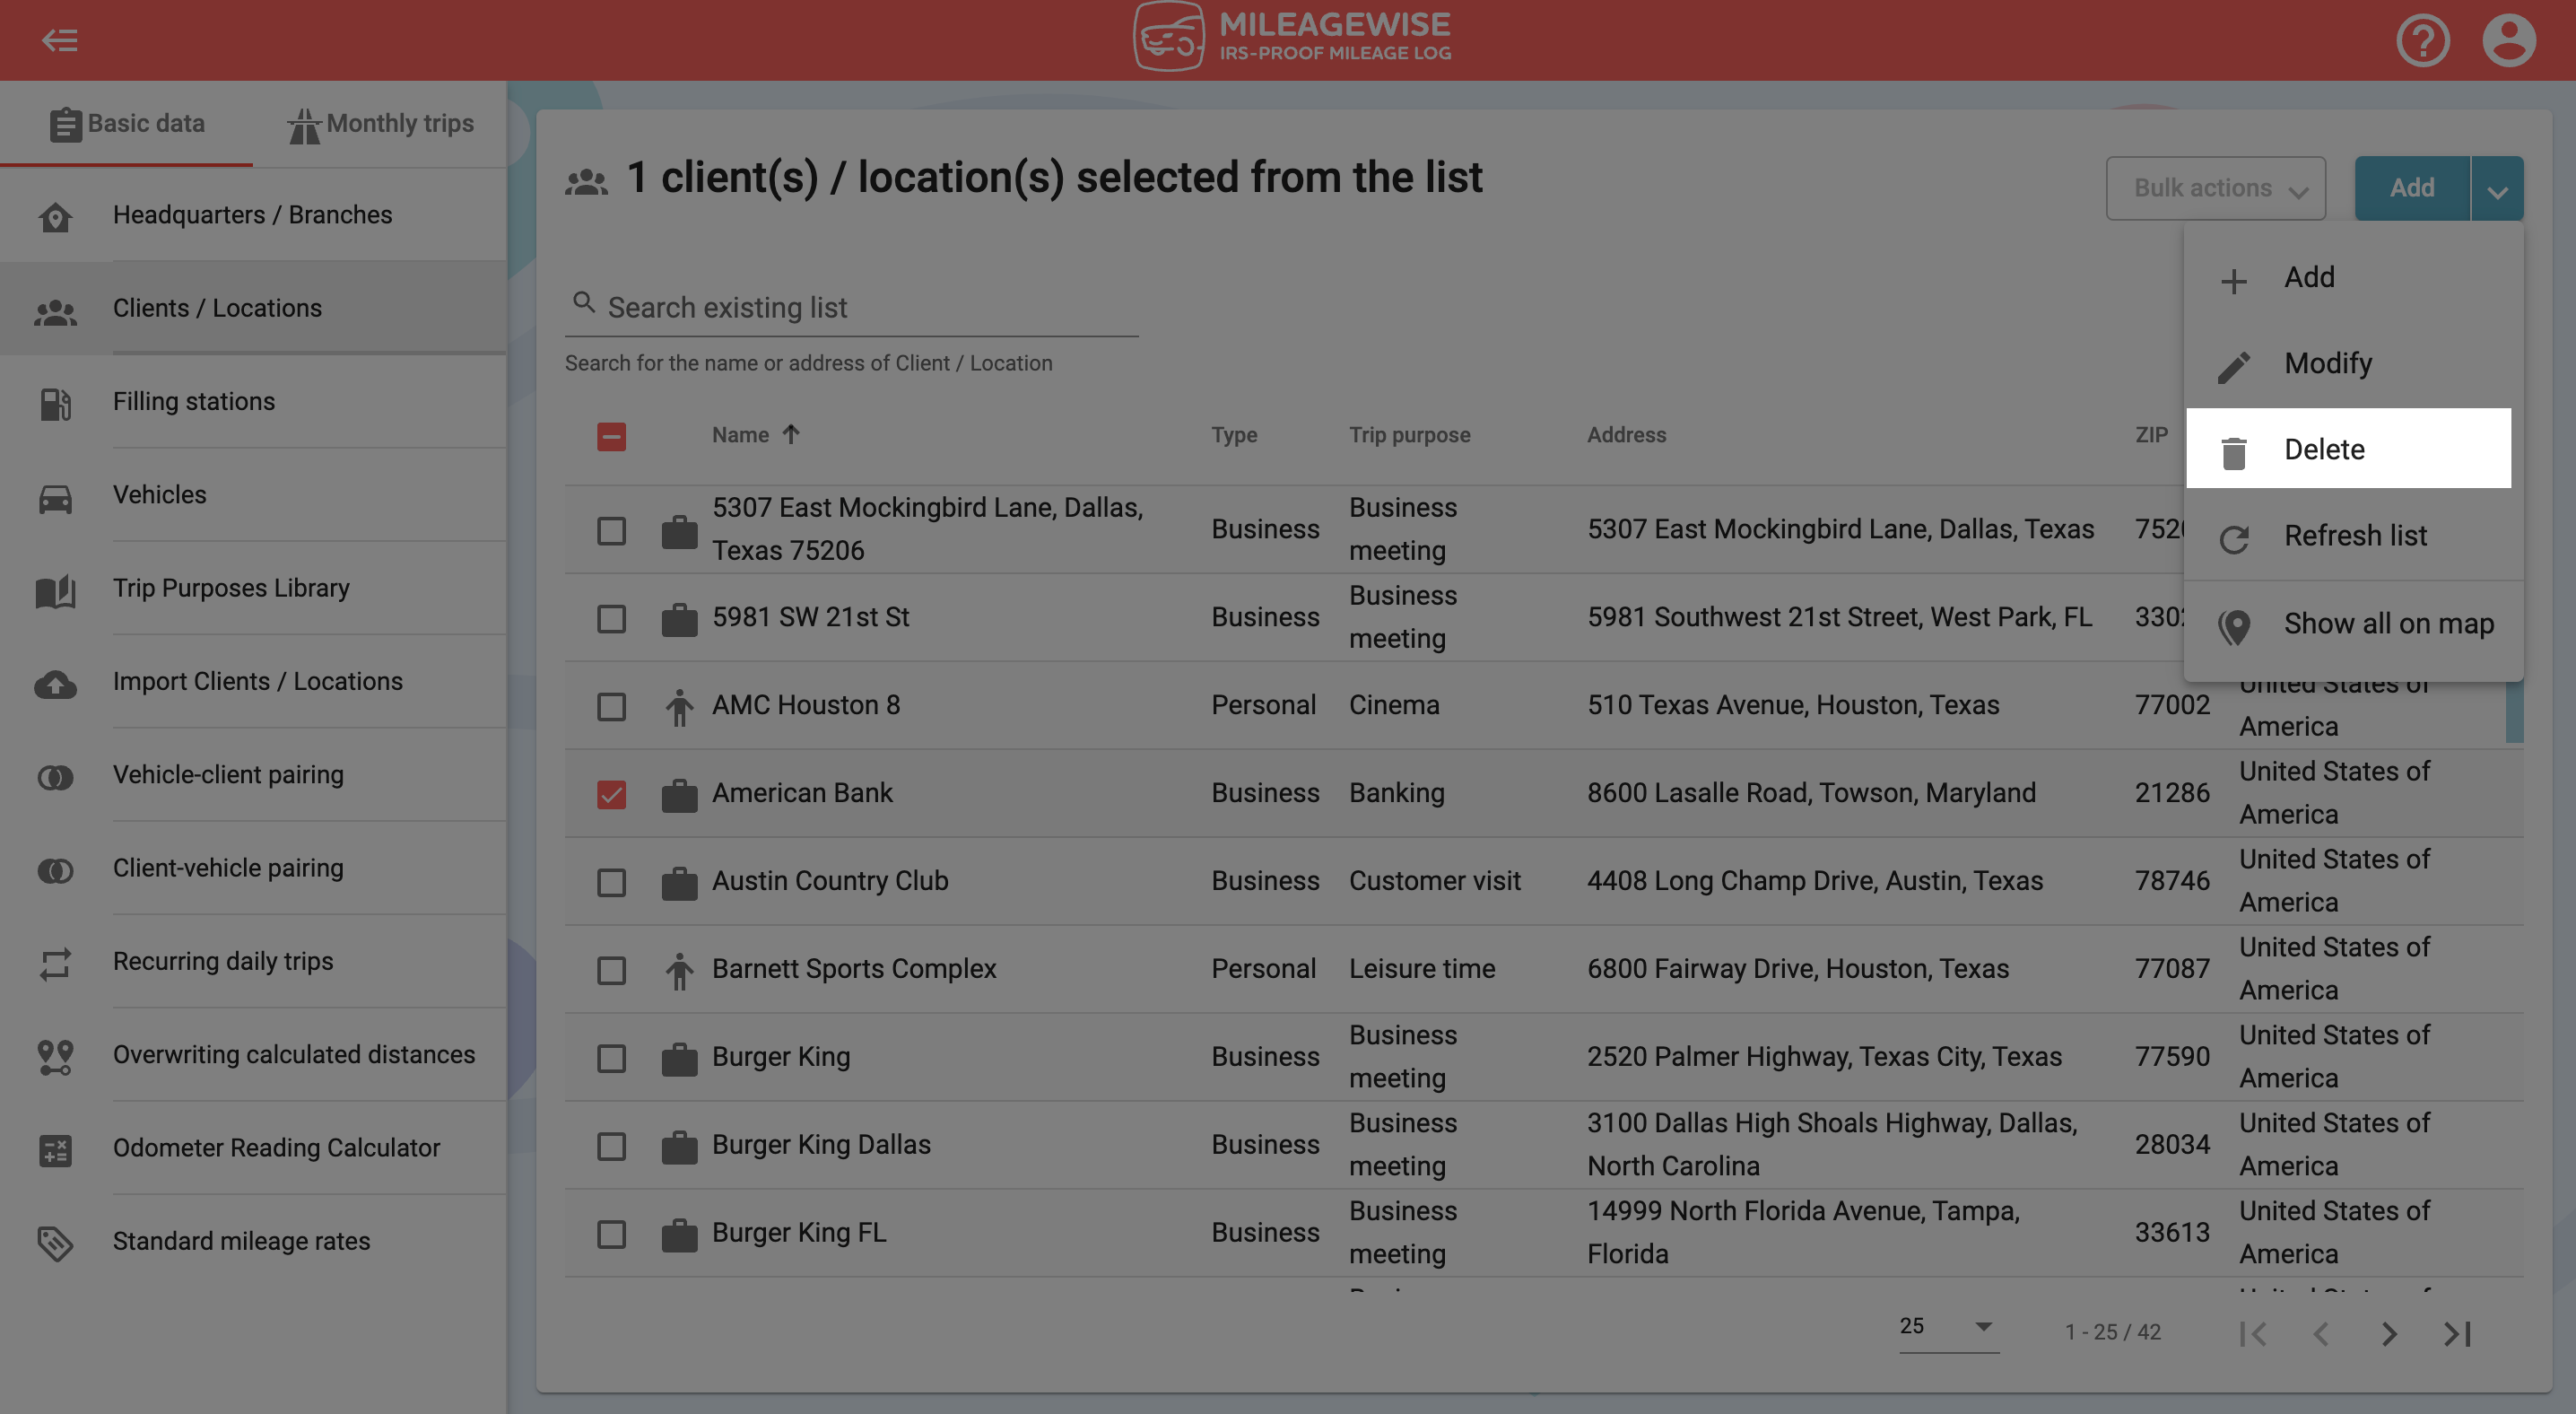Open Import Clients / Locations label
The width and height of the screenshot is (2576, 1414).
(x=257, y=682)
